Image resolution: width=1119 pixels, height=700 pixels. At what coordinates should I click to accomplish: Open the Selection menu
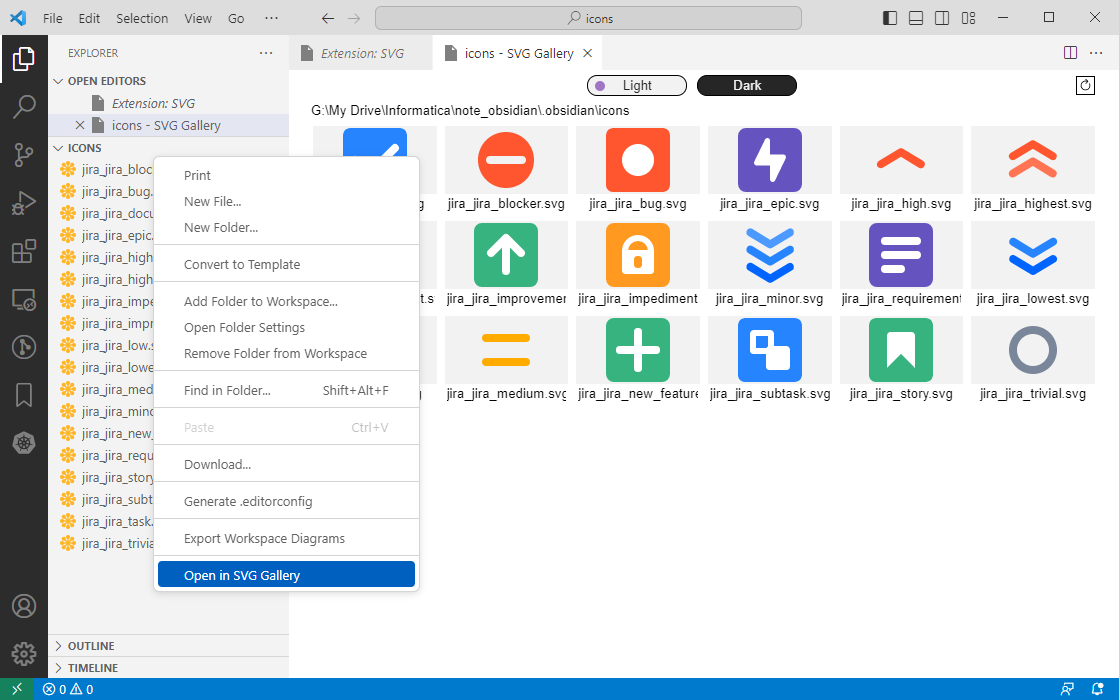point(142,19)
